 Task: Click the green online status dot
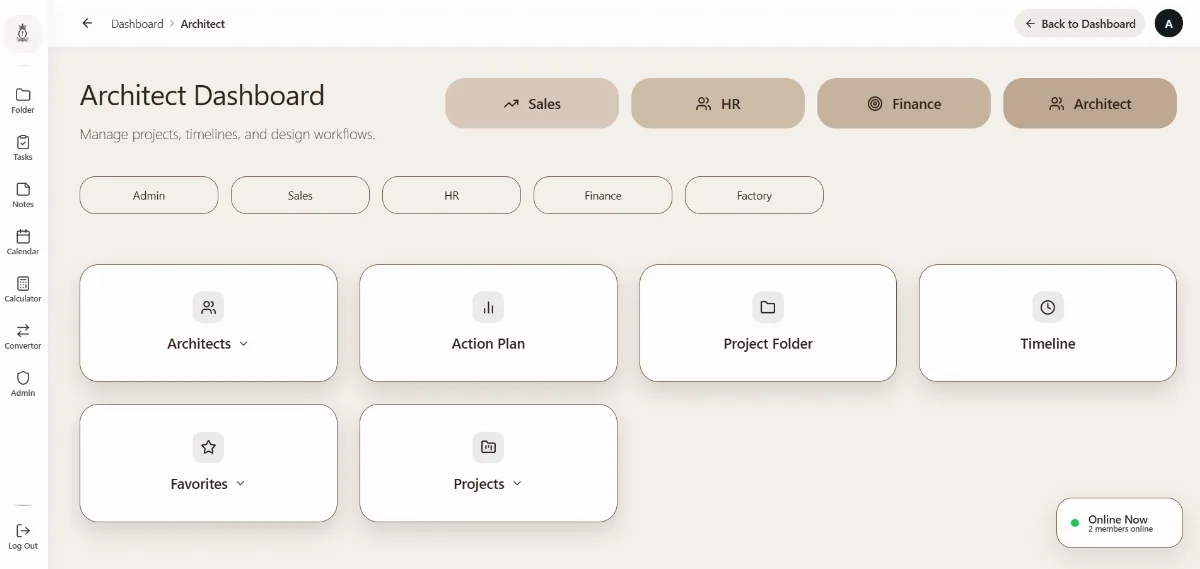coord(1075,523)
